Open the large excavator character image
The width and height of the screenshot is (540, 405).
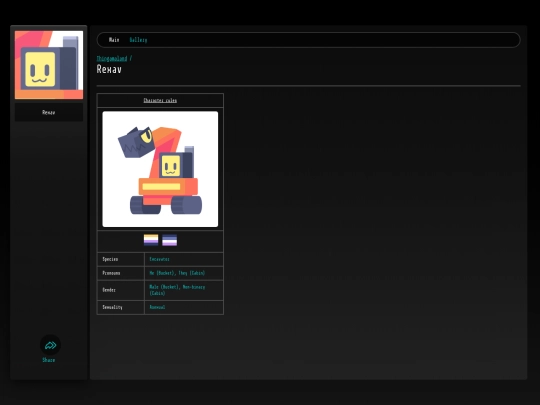click(x=160, y=169)
